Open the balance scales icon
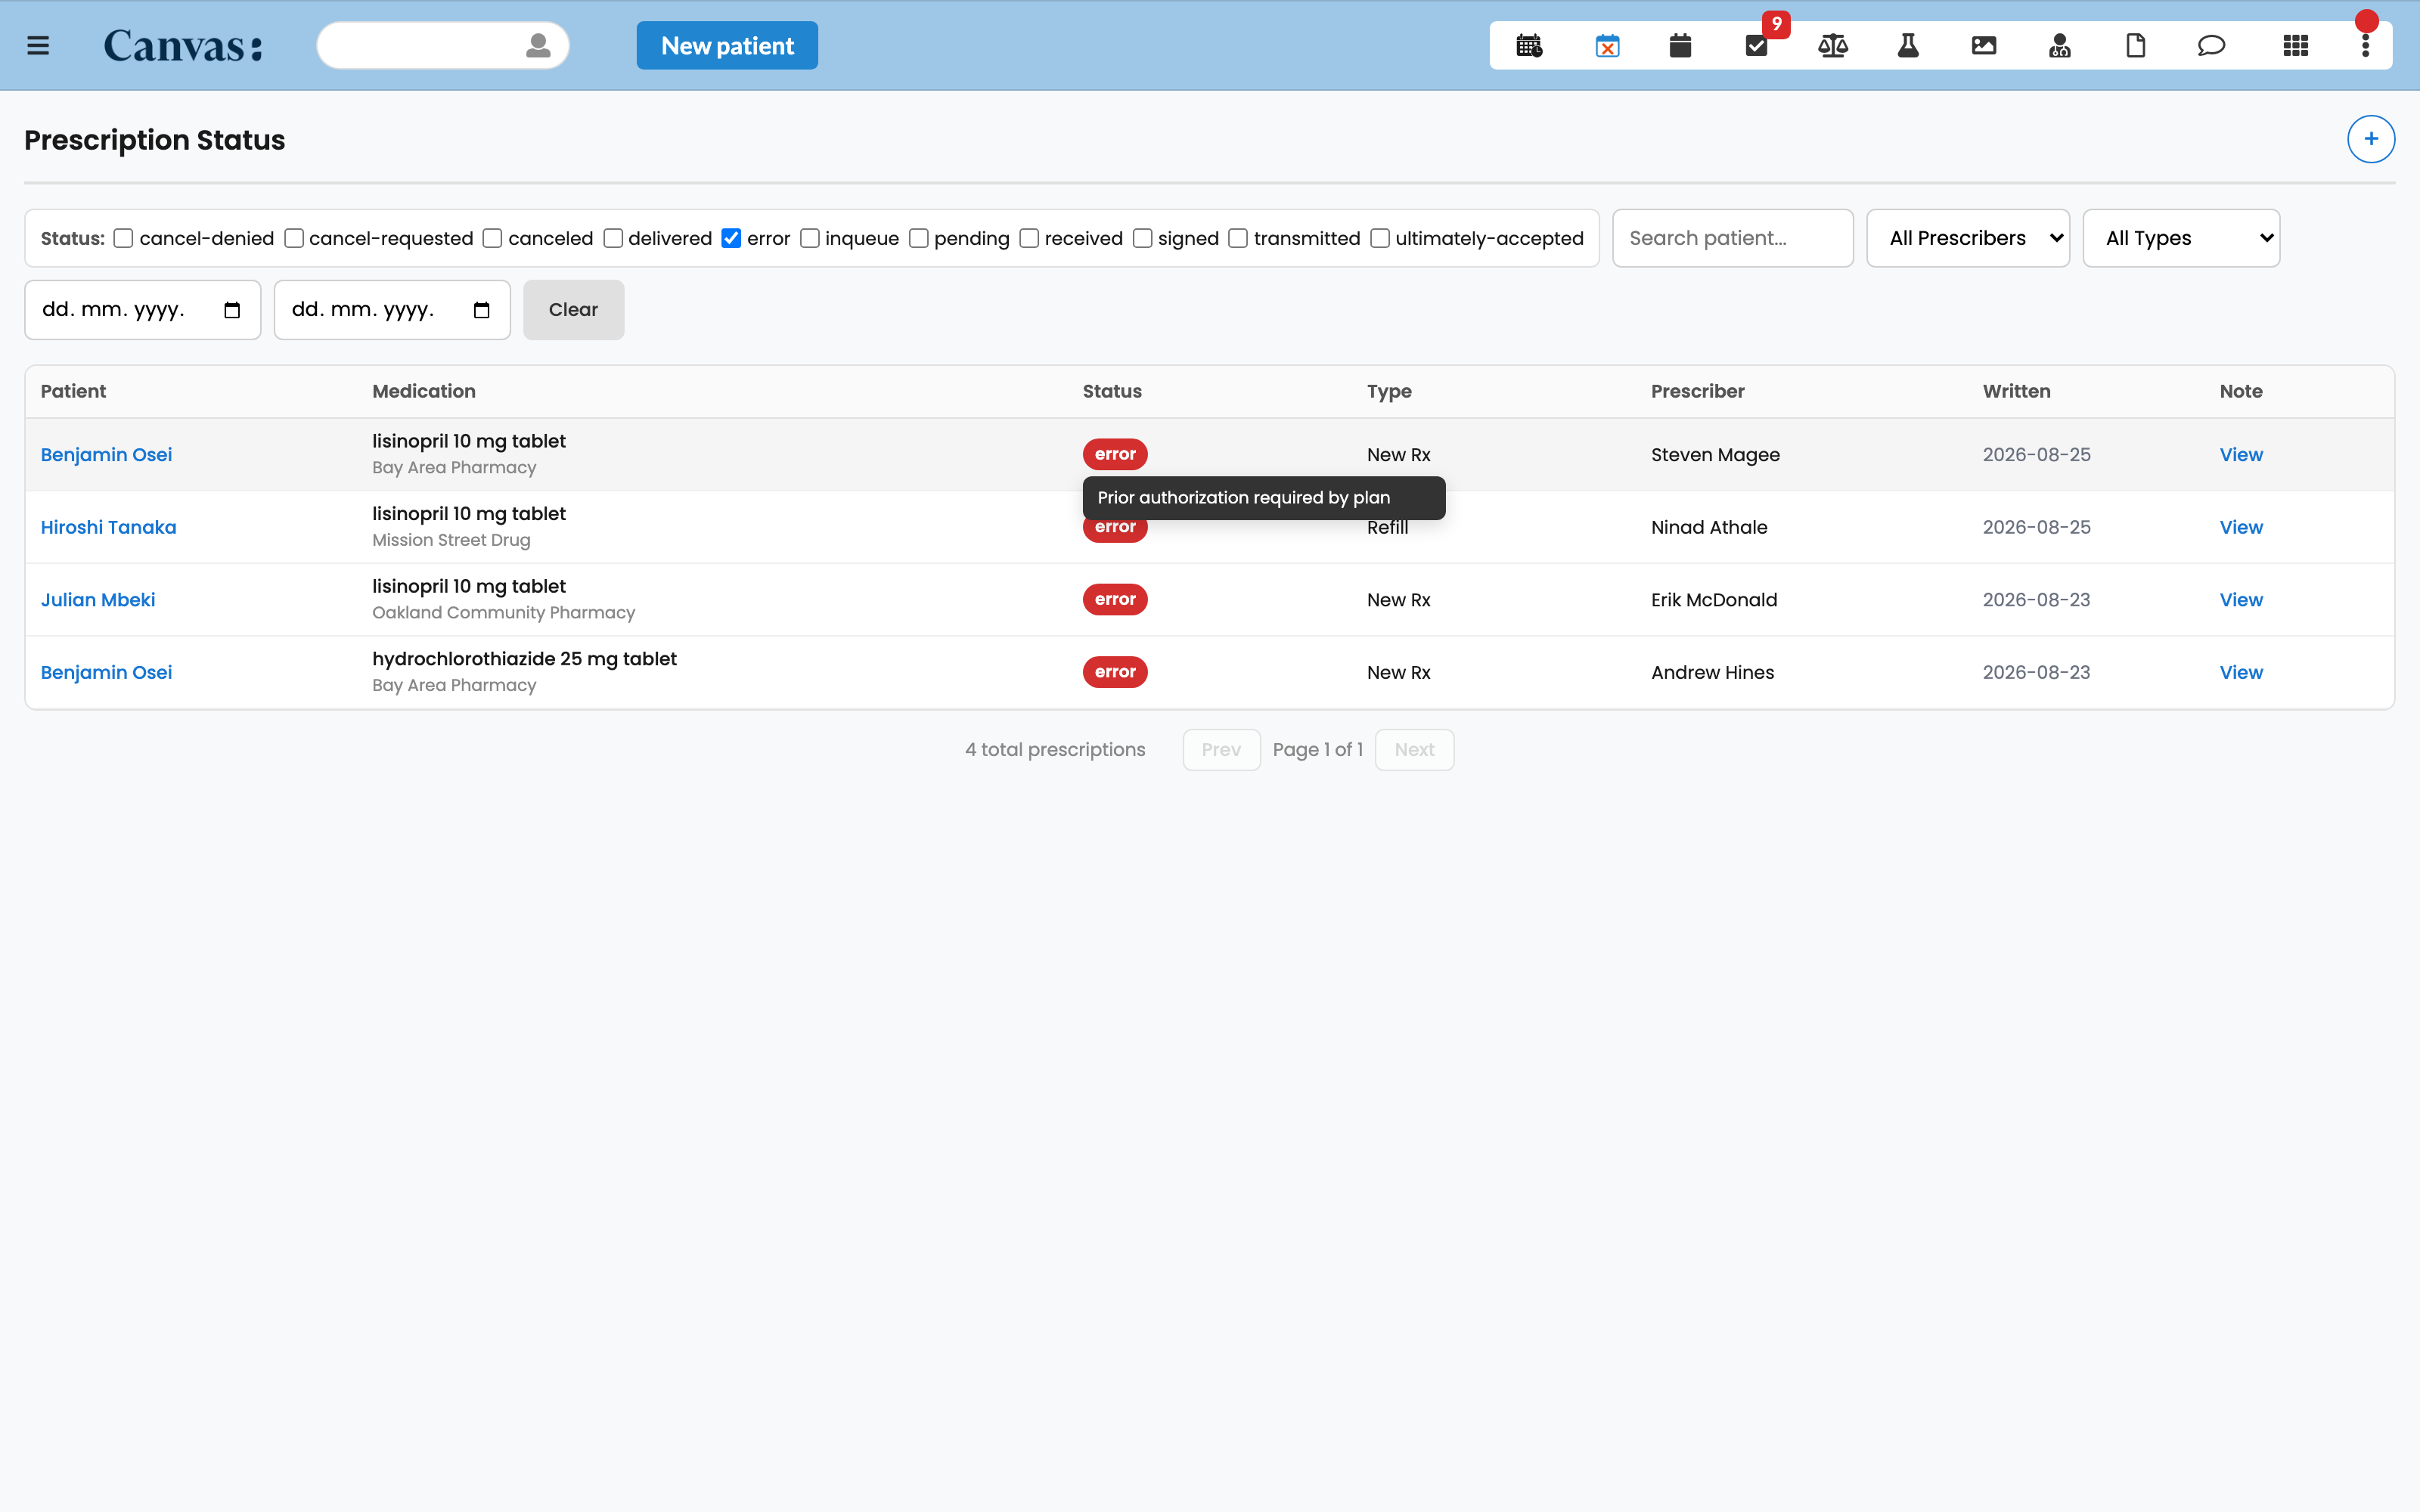Screen dimensions: 2420x1512 tap(1833, 46)
